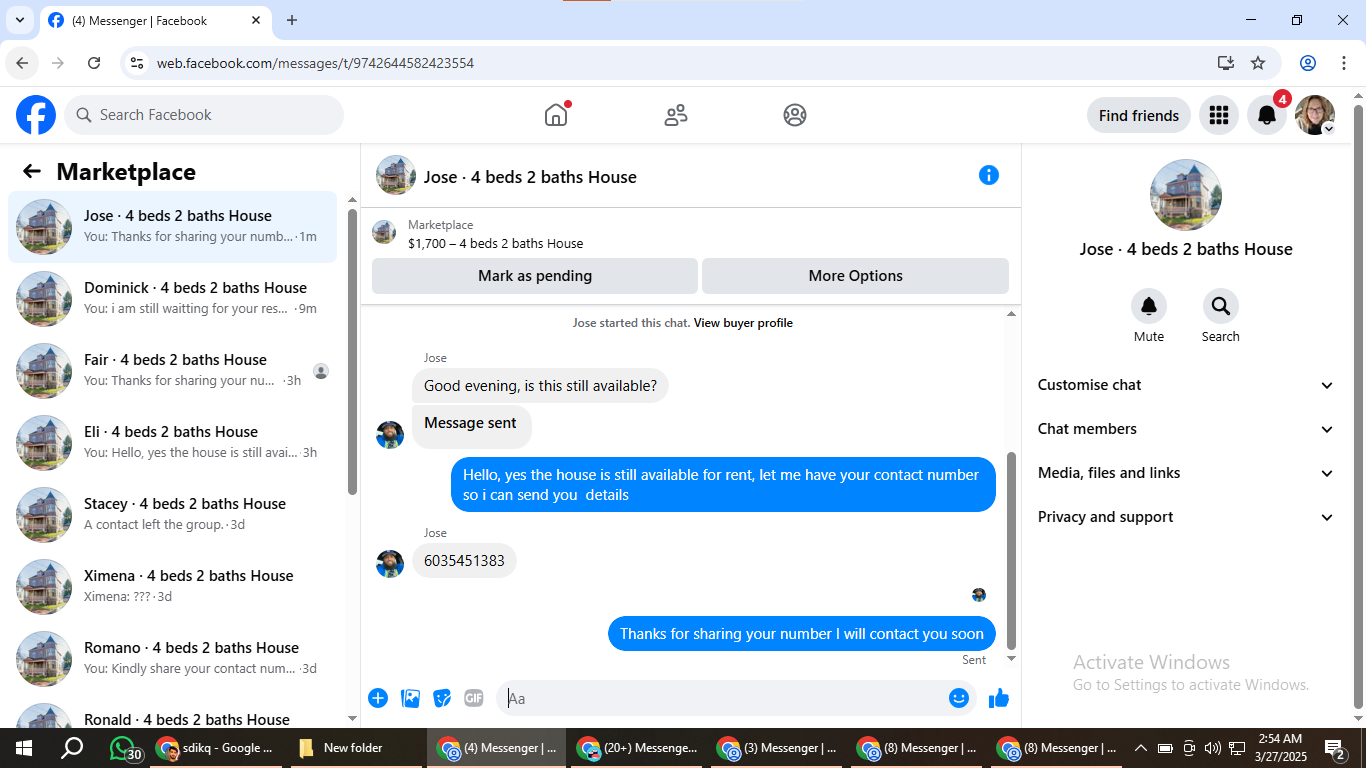This screenshot has width=1366, height=768.
Task: Choose a sticker with the sticker icon
Action: coord(442,698)
